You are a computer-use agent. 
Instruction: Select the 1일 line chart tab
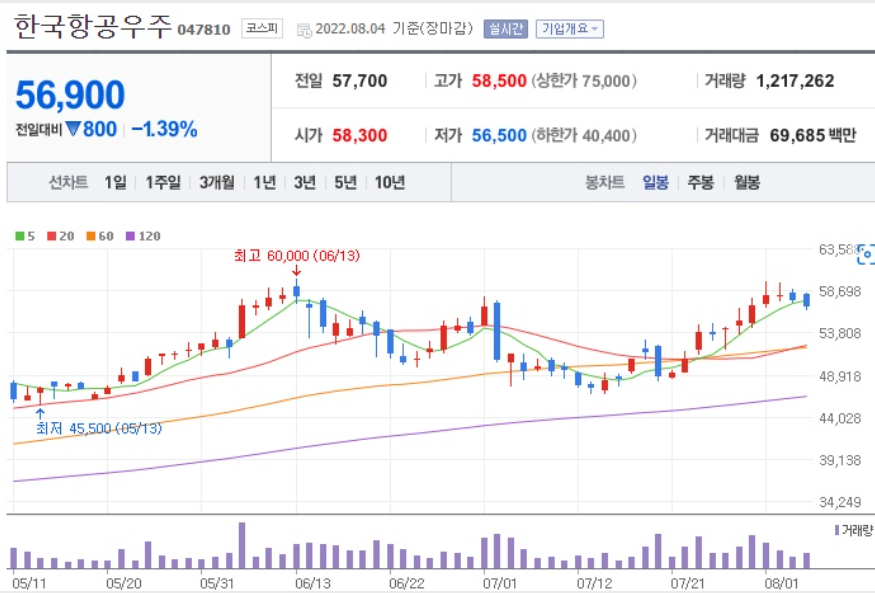[x=116, y=182]
